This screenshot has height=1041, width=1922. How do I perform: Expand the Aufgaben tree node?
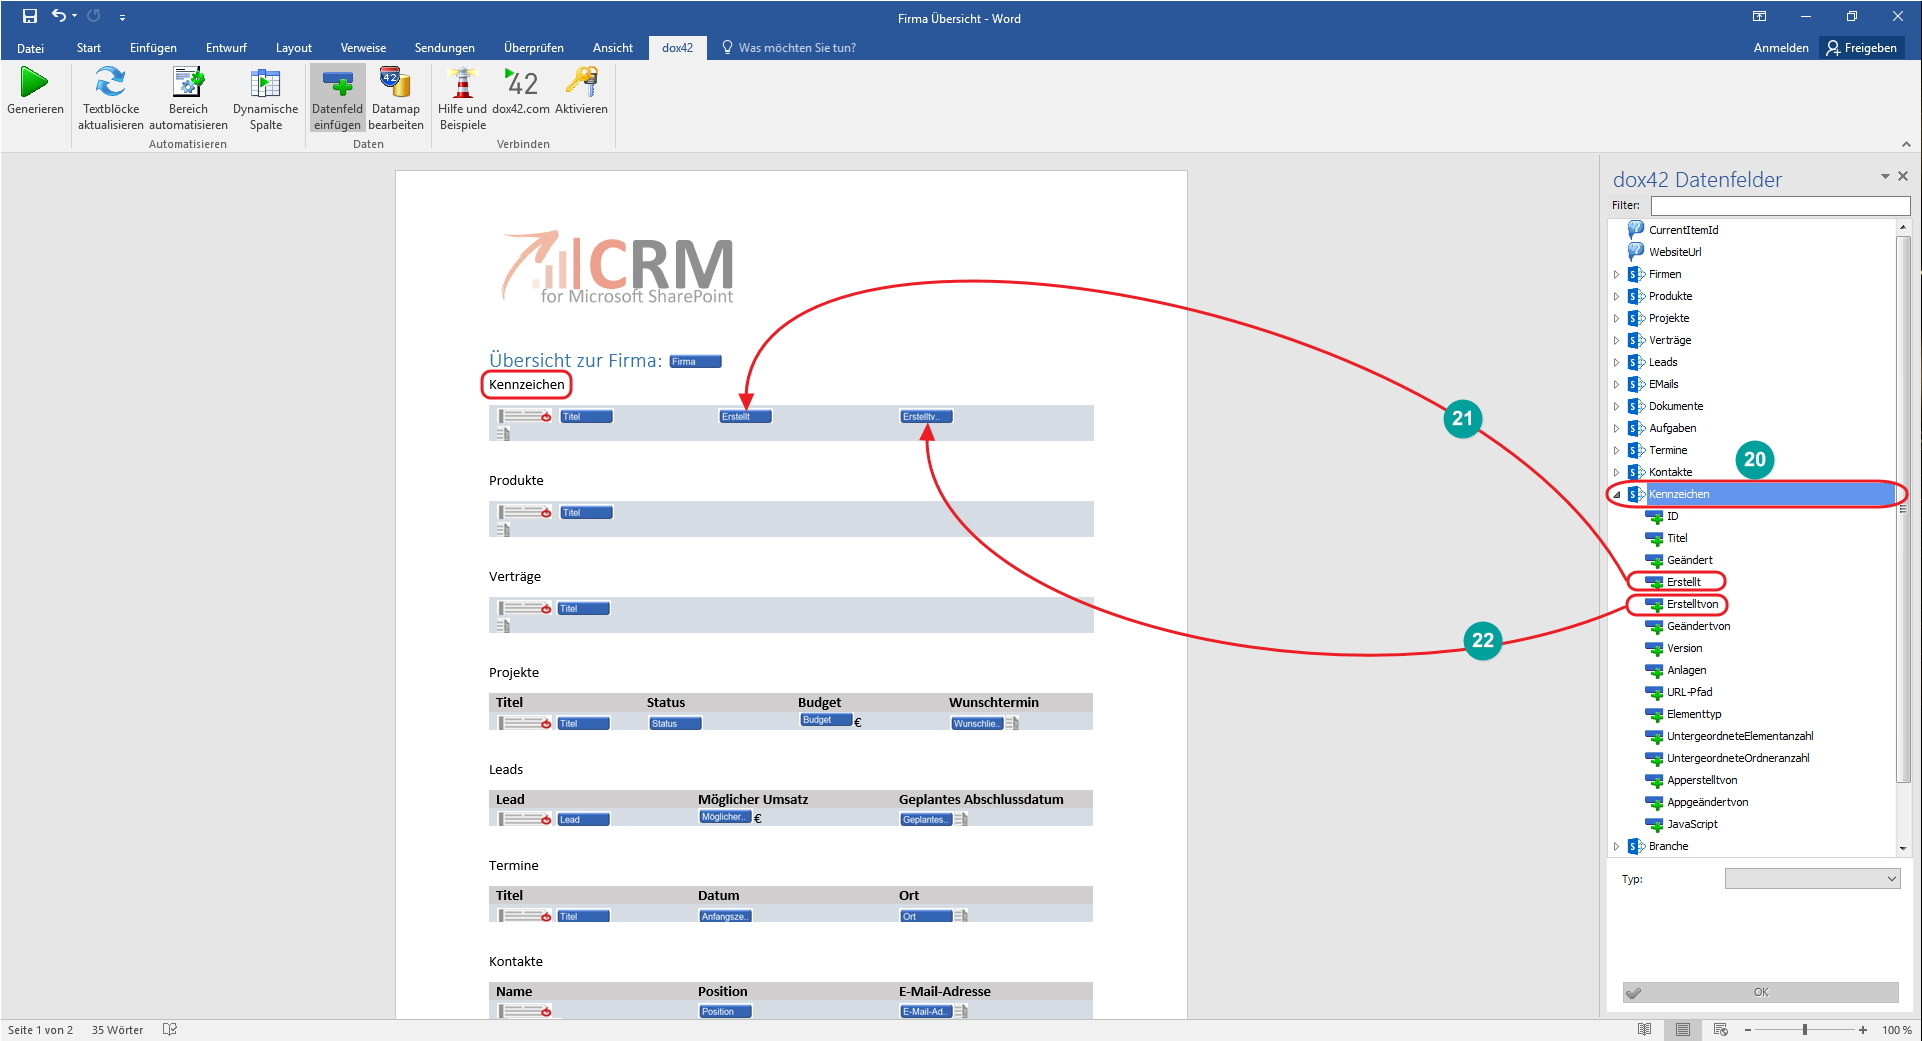(x=1616, y=428)
